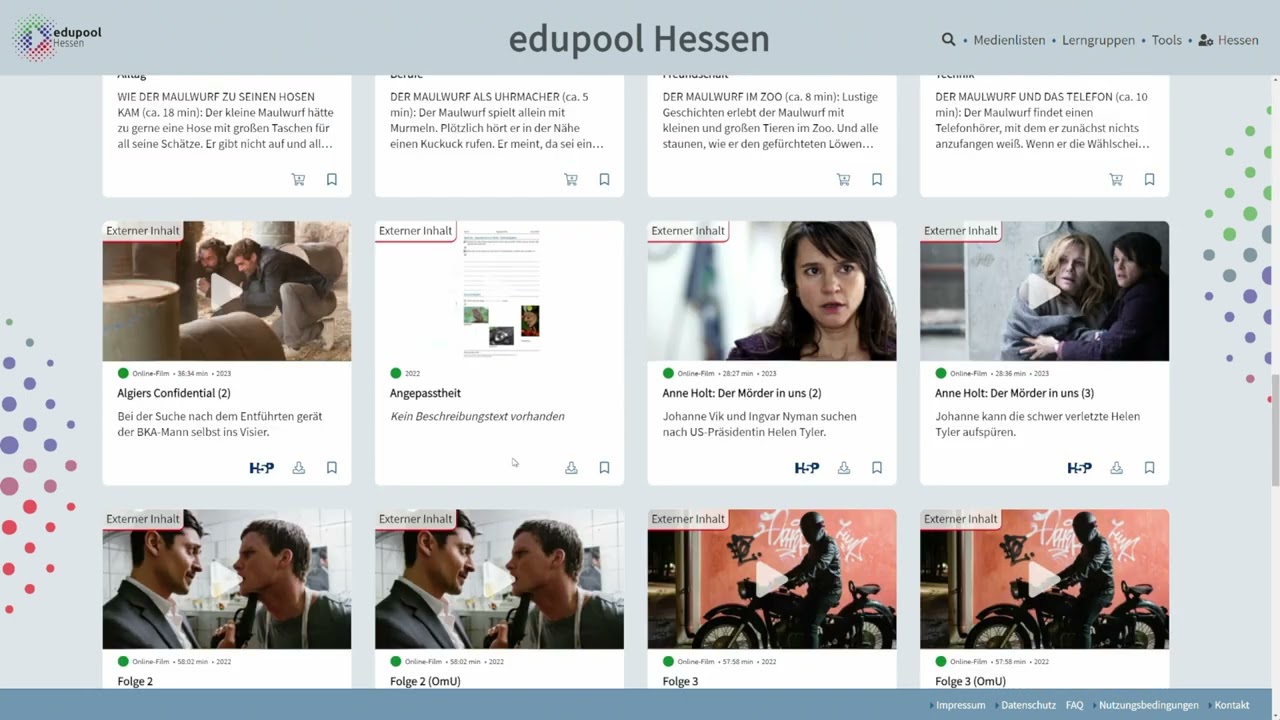Add Maulwurf Hosen item to shopping cart
1280x720 pixels.
pos(298,180)
